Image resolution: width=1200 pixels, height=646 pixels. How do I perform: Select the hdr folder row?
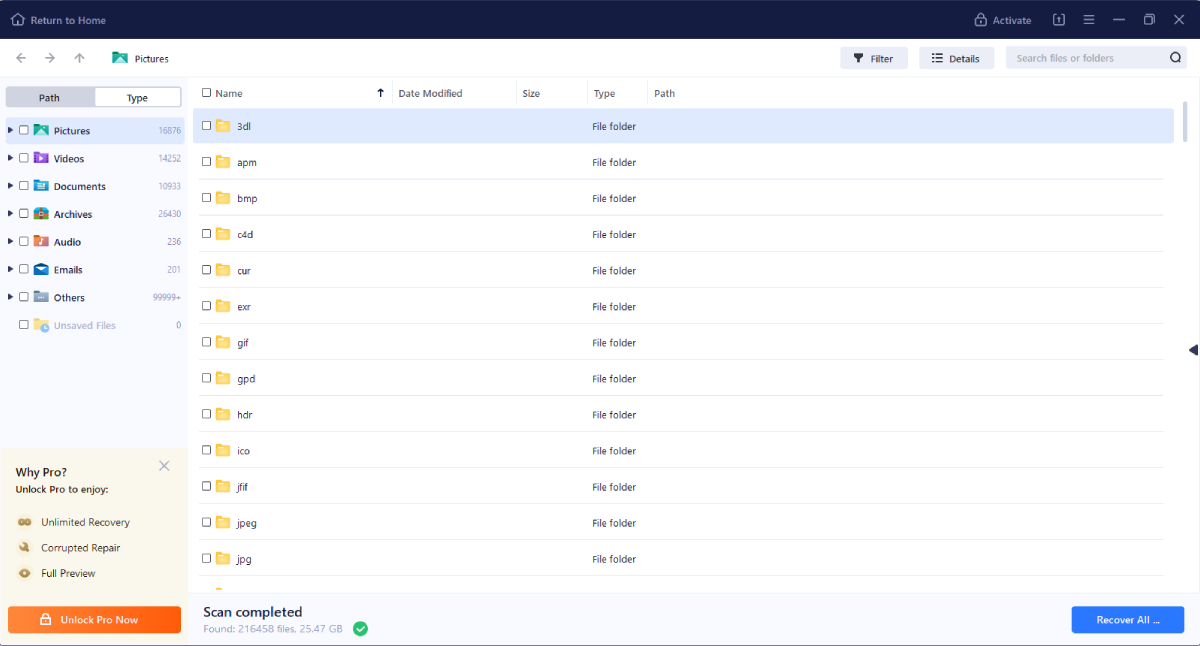pyautogui.click(x=683, y=414)
